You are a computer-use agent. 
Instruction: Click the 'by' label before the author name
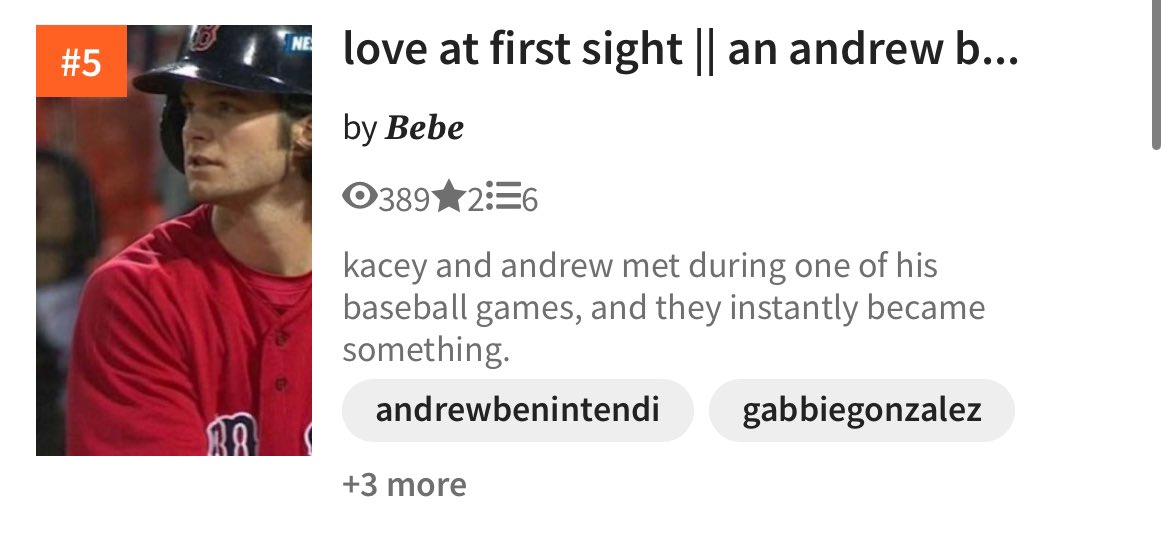click(359, 129)
